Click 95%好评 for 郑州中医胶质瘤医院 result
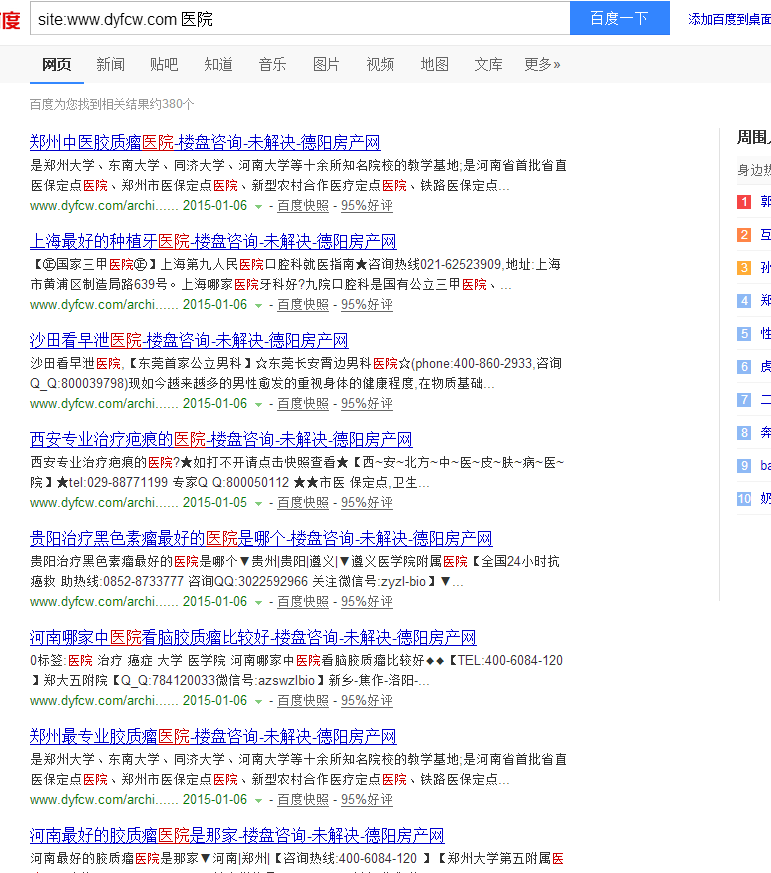771x873 pixels. coord(367,205)
